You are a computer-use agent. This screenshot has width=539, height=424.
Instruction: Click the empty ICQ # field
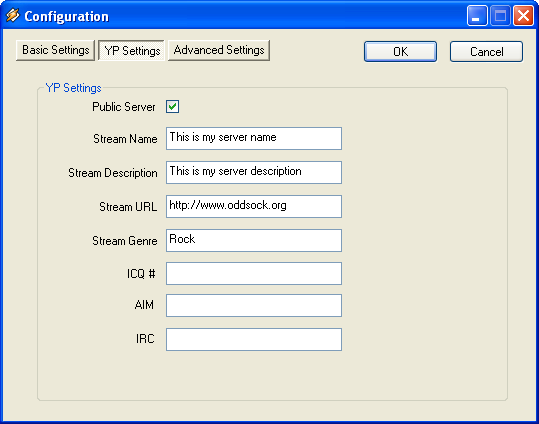(254, 273)
